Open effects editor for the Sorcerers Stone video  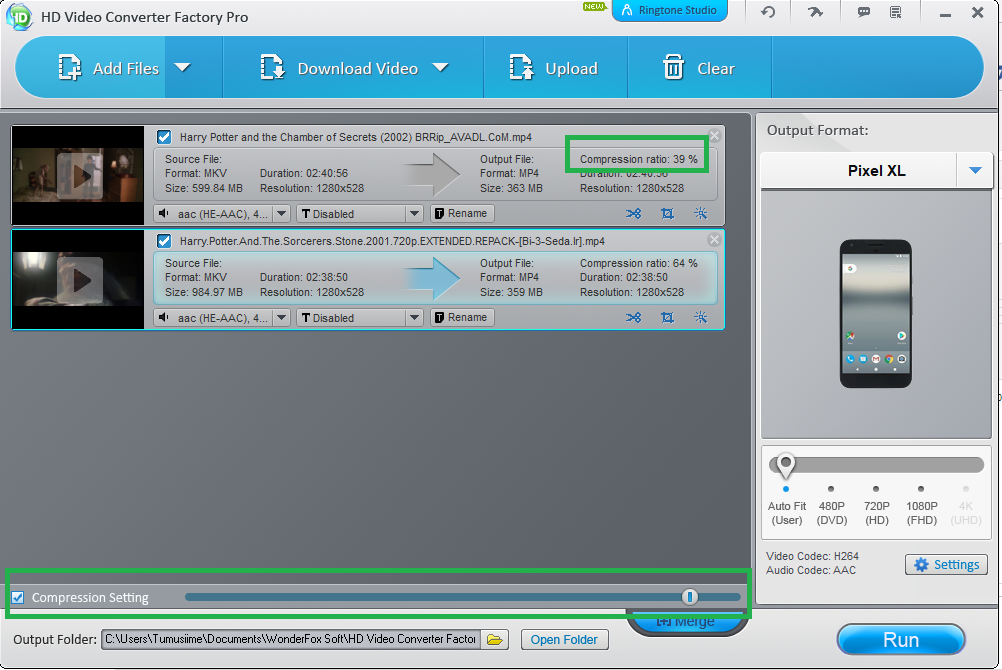[x=700, y=317]
